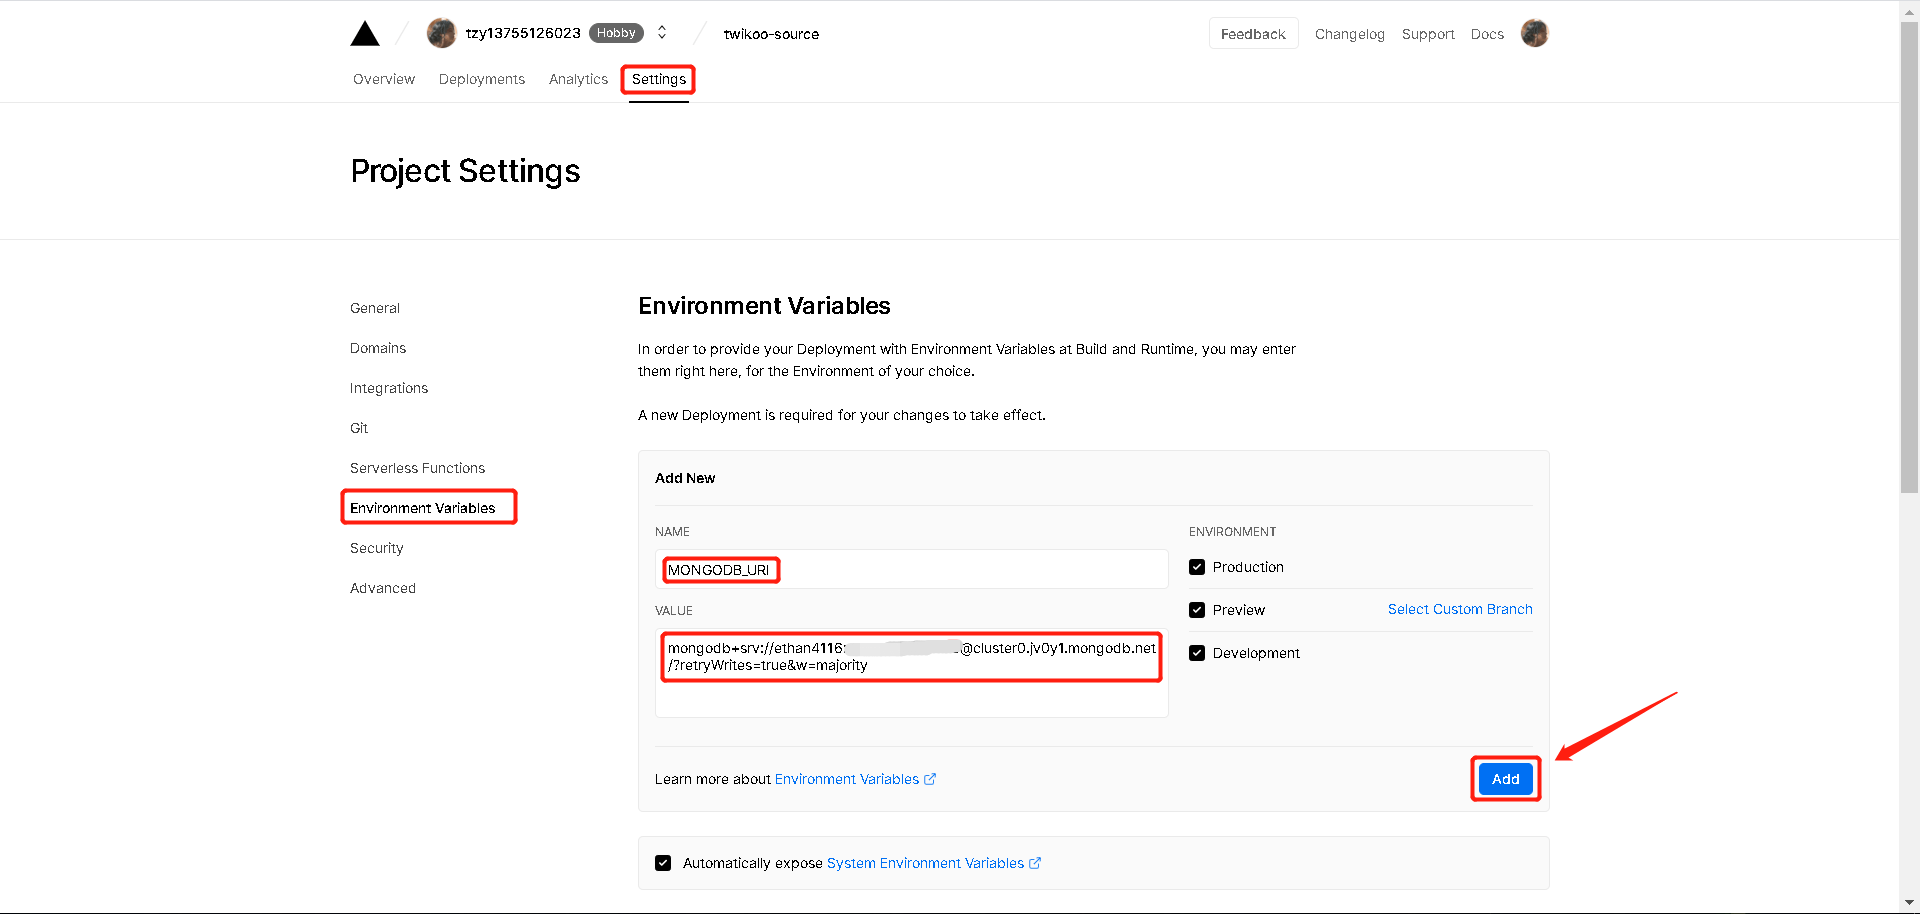This screenshot has height=914, width=1920.
Task: Click the scrollbar down arrow
Action: coord(1910,903)
